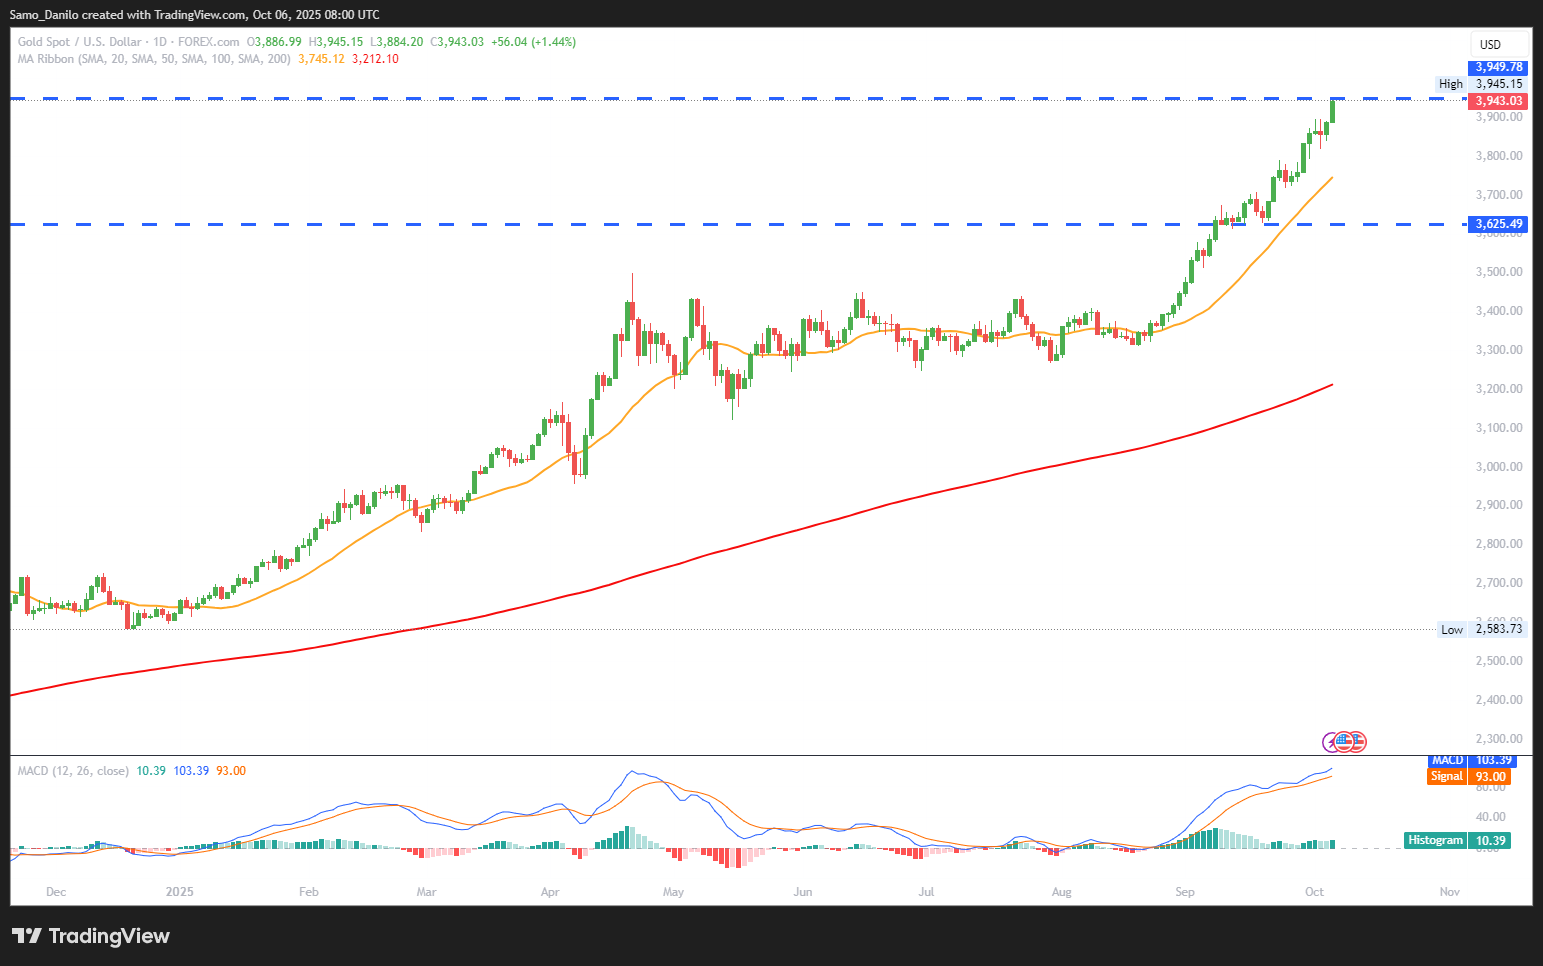Click the orange Signal 93.00 label
Screen dimensions: 1543x966
tap(1470, 777)
